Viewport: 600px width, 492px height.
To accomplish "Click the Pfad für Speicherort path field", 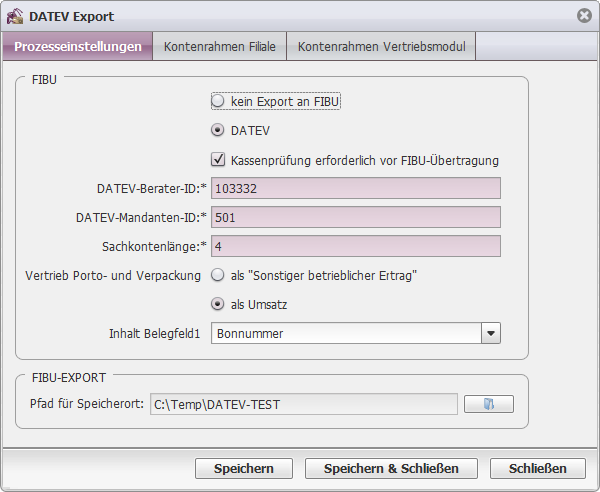I will [304, 404].
